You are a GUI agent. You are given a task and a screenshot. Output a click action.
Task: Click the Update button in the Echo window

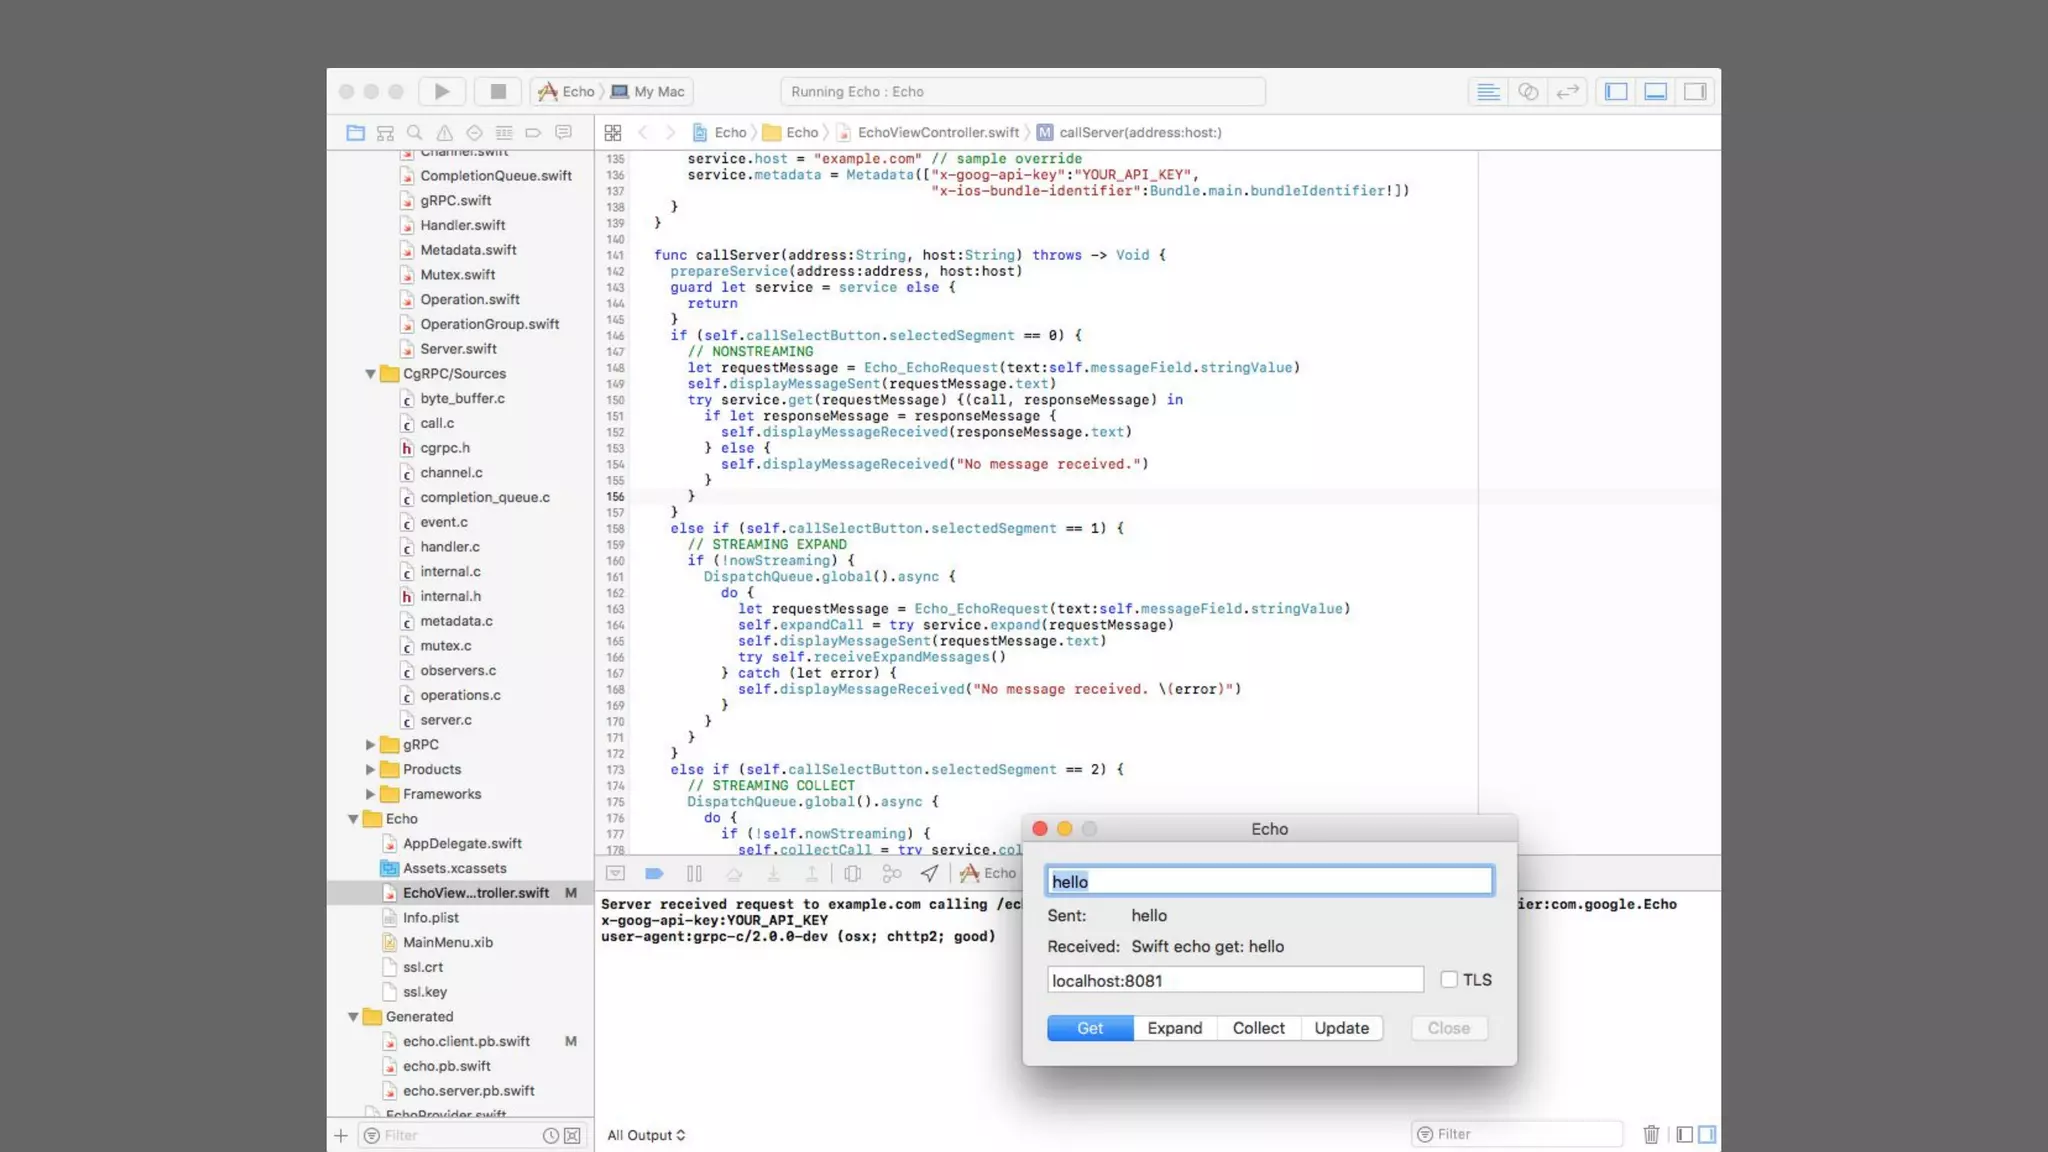tap(1341, 1028)
